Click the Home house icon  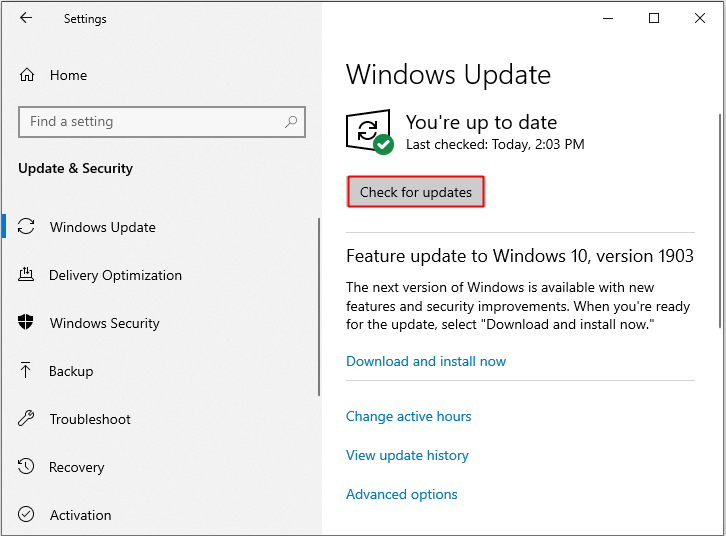click(27, 75)
